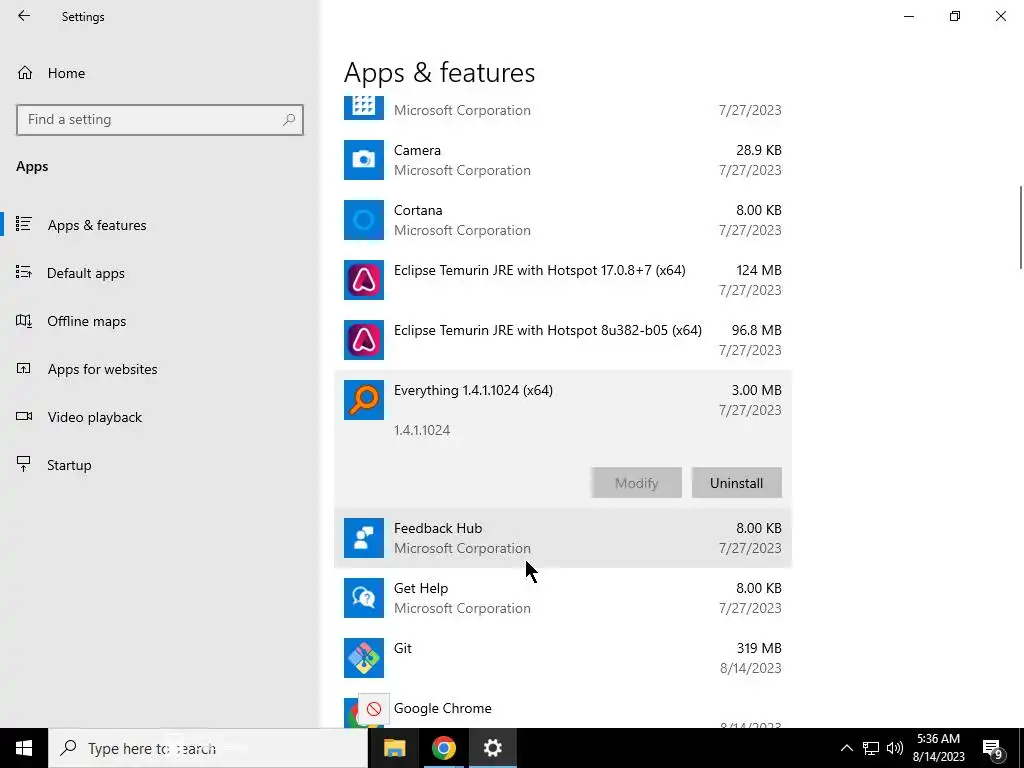Click the Video playback camera icon
1024x768 pixels.
(24, 416)
